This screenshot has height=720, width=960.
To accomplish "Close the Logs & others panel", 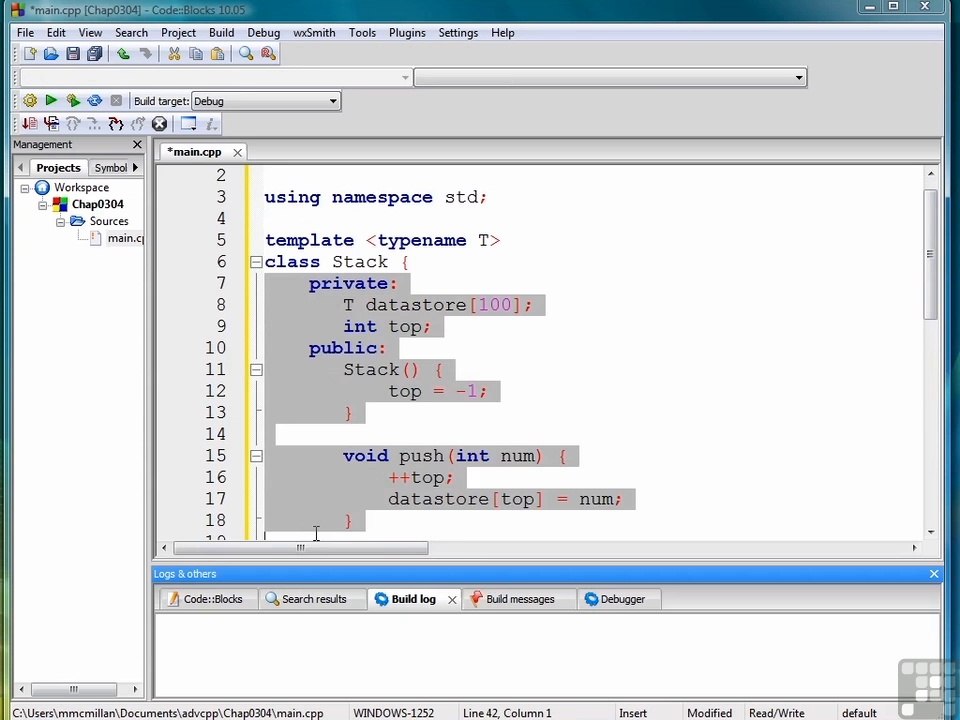I will (934, 574).
